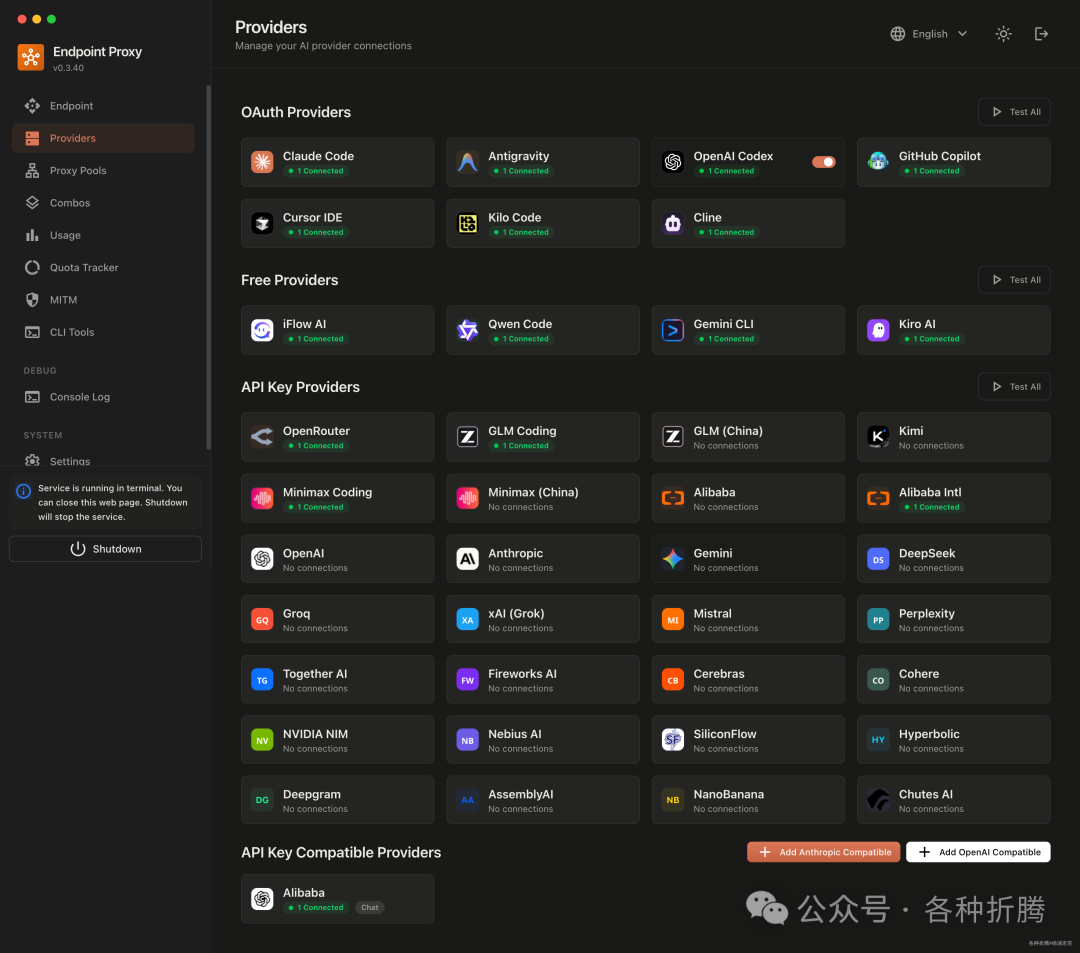Test all API Key Providers
The height and width of the screenshot is (953, 1080).
[x=1014, y=386]
